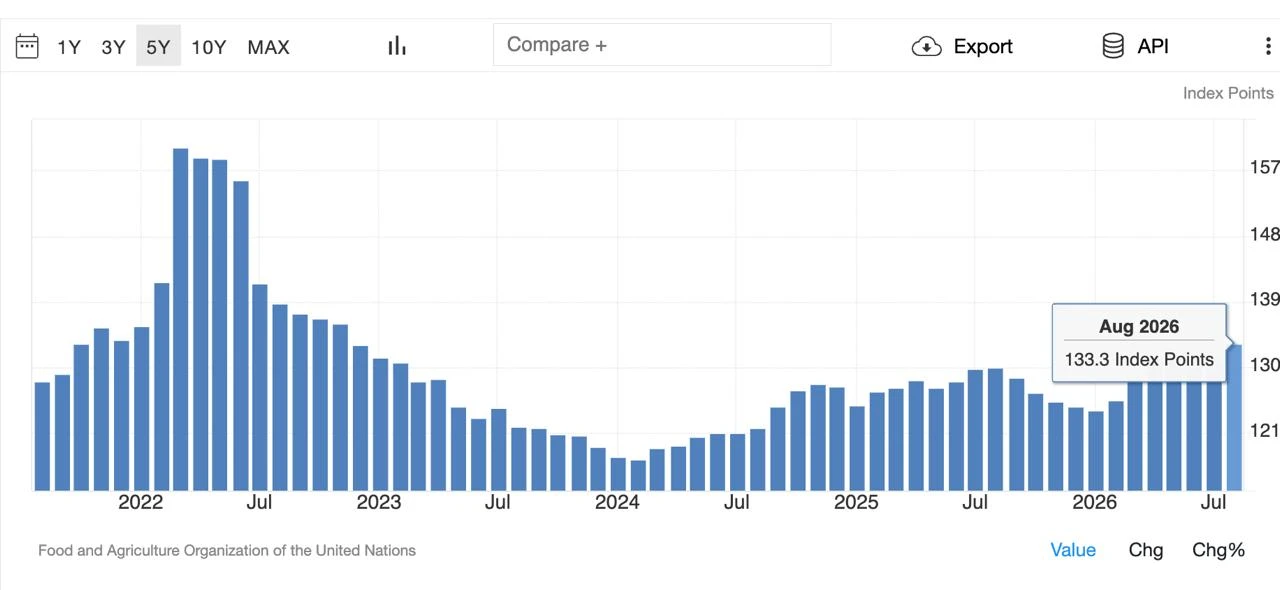Click the API button label

coord(1153,46)
